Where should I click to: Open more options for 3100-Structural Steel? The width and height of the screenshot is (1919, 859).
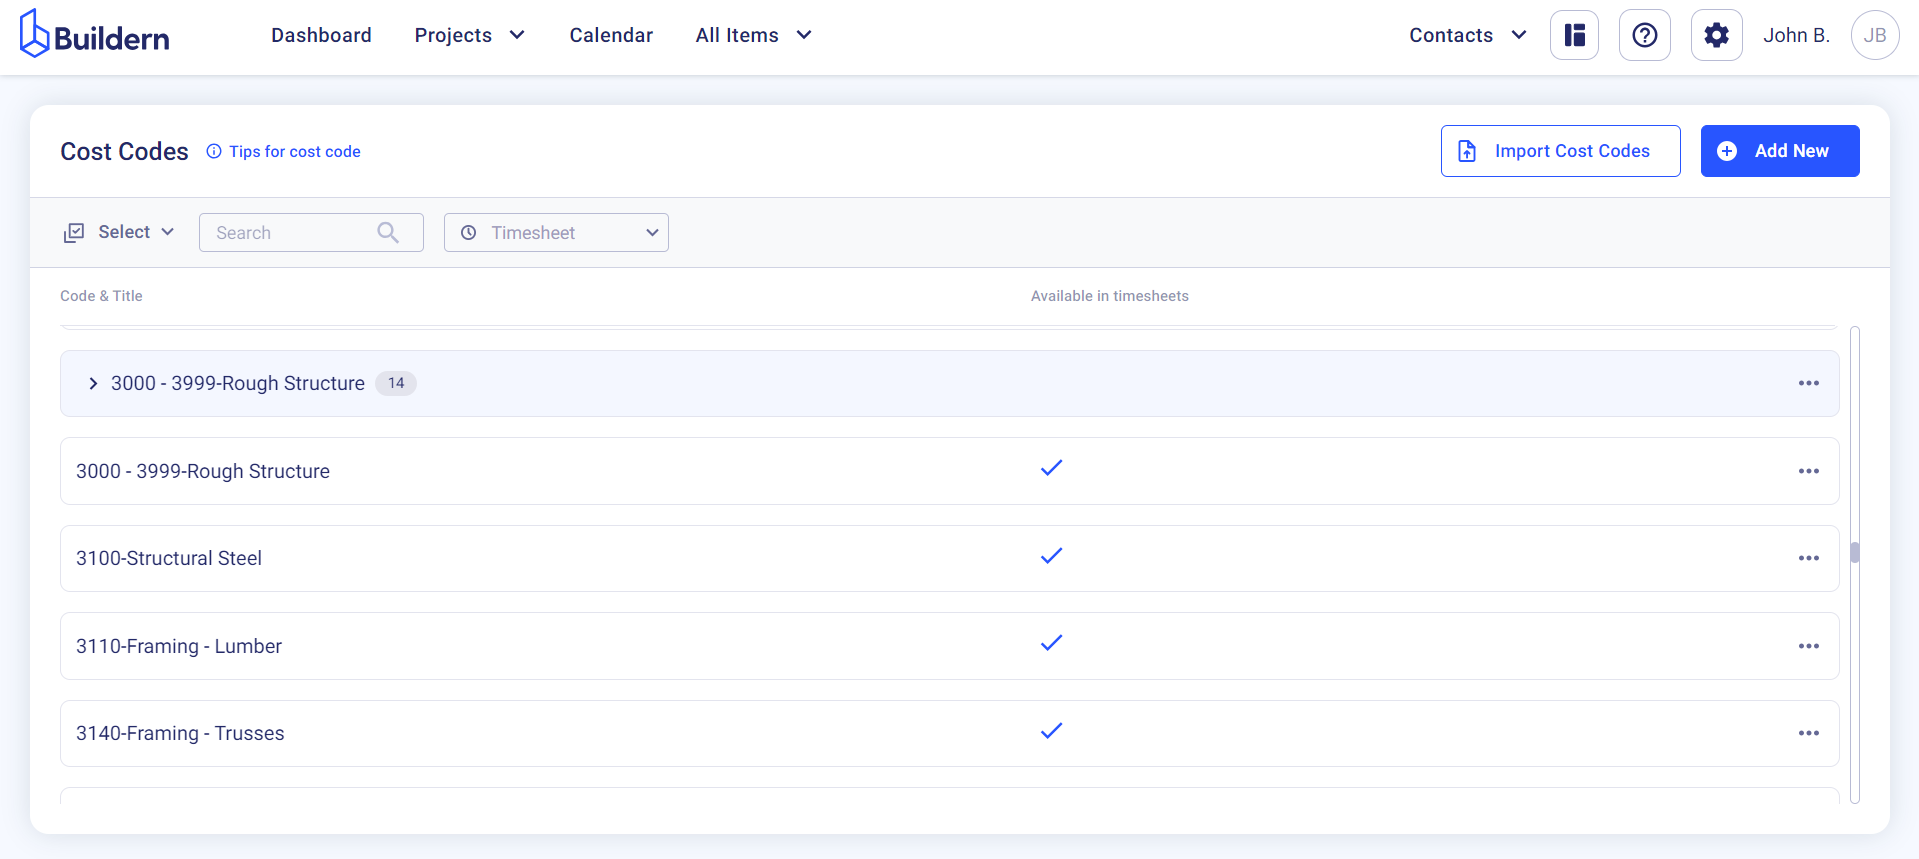click(x=1808, y=558)
